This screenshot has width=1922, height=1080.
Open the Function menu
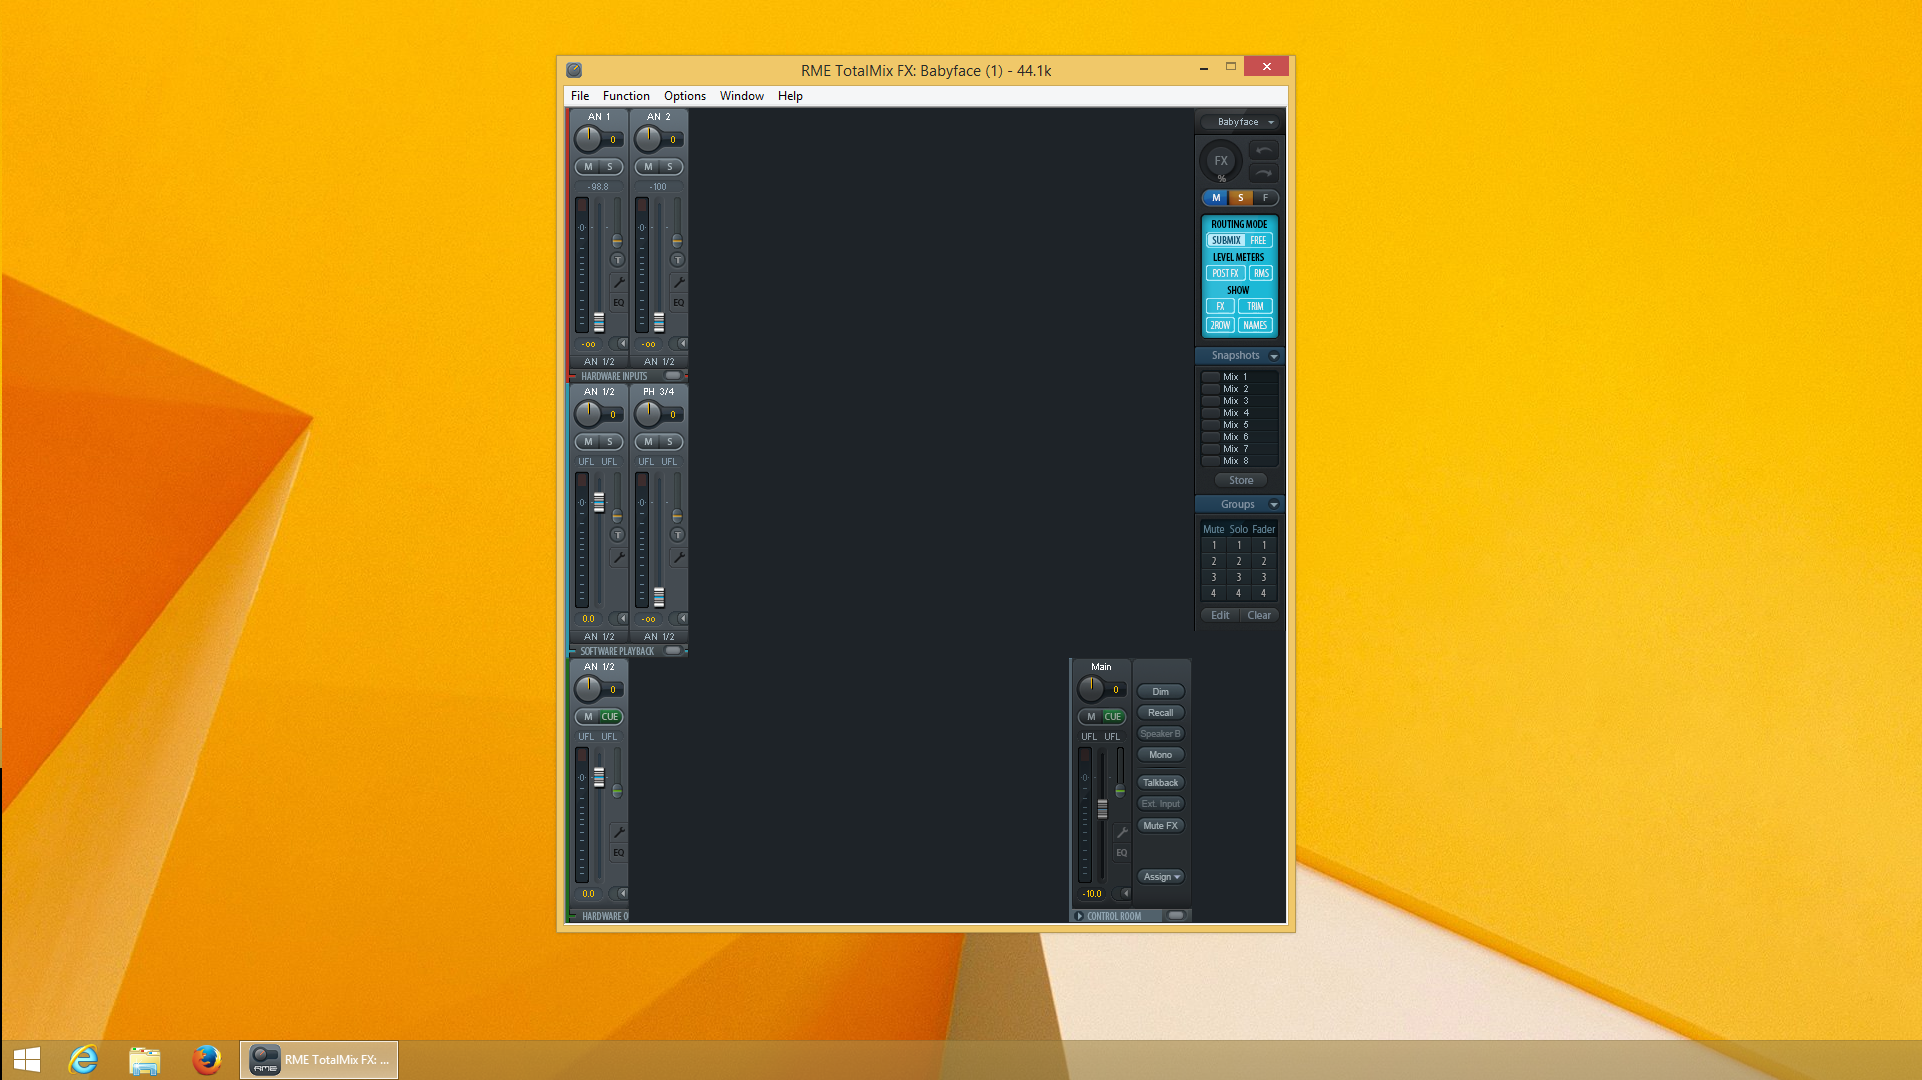626,96
